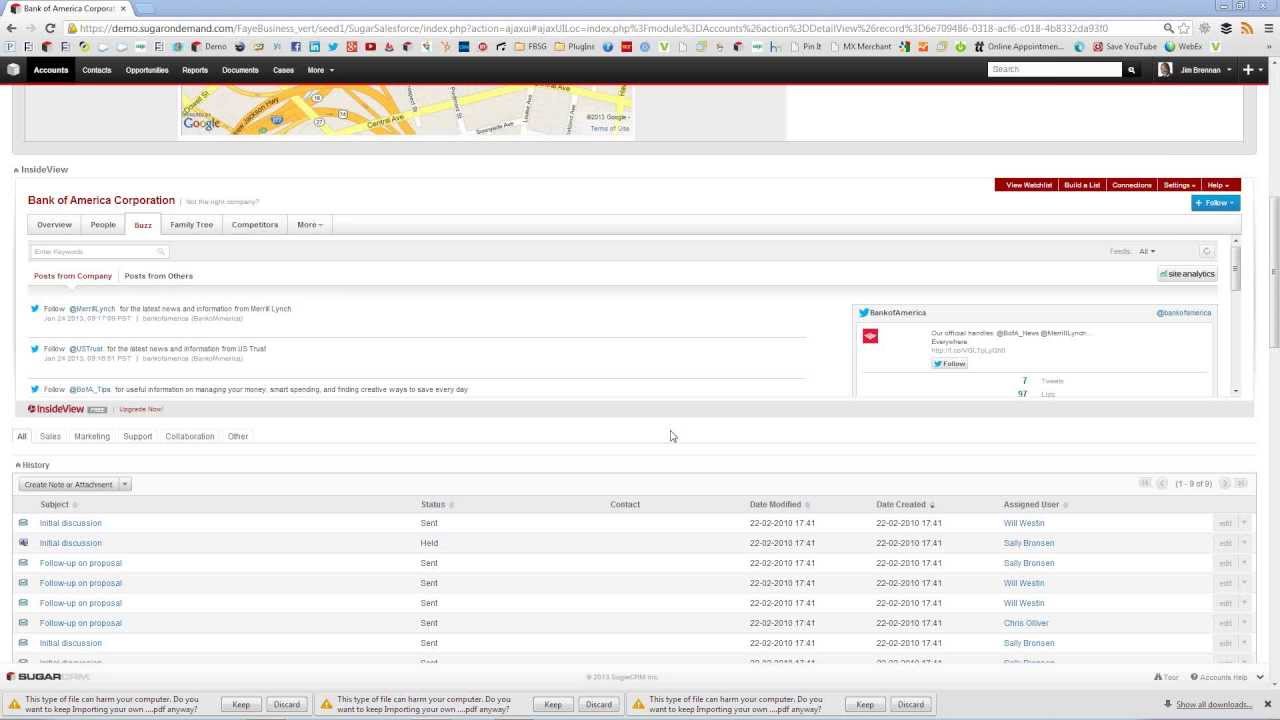This screenshot has width=1280, height=720.
Task: Go to next page of History list
Action: pos(1224,484)
